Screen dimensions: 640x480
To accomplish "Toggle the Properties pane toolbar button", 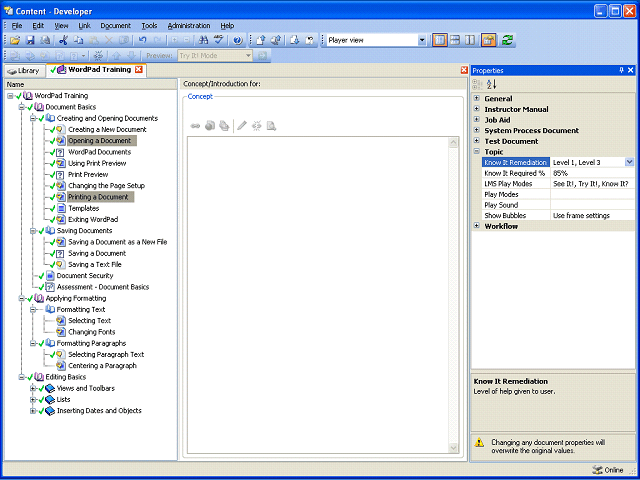I will [x=489, y=40].
